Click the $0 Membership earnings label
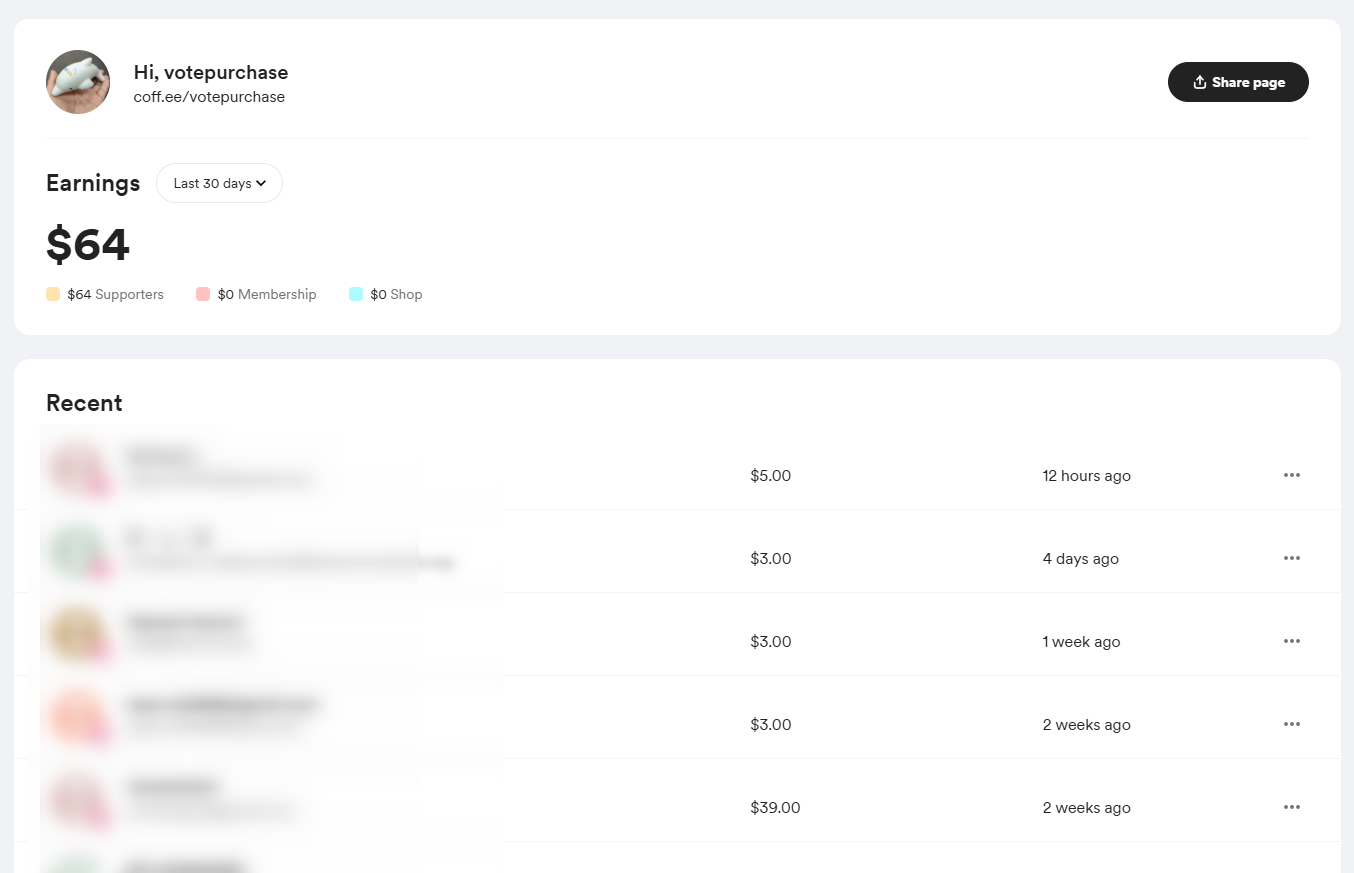The width and height of the screenshot is (1354, 873). click(267, 294)
